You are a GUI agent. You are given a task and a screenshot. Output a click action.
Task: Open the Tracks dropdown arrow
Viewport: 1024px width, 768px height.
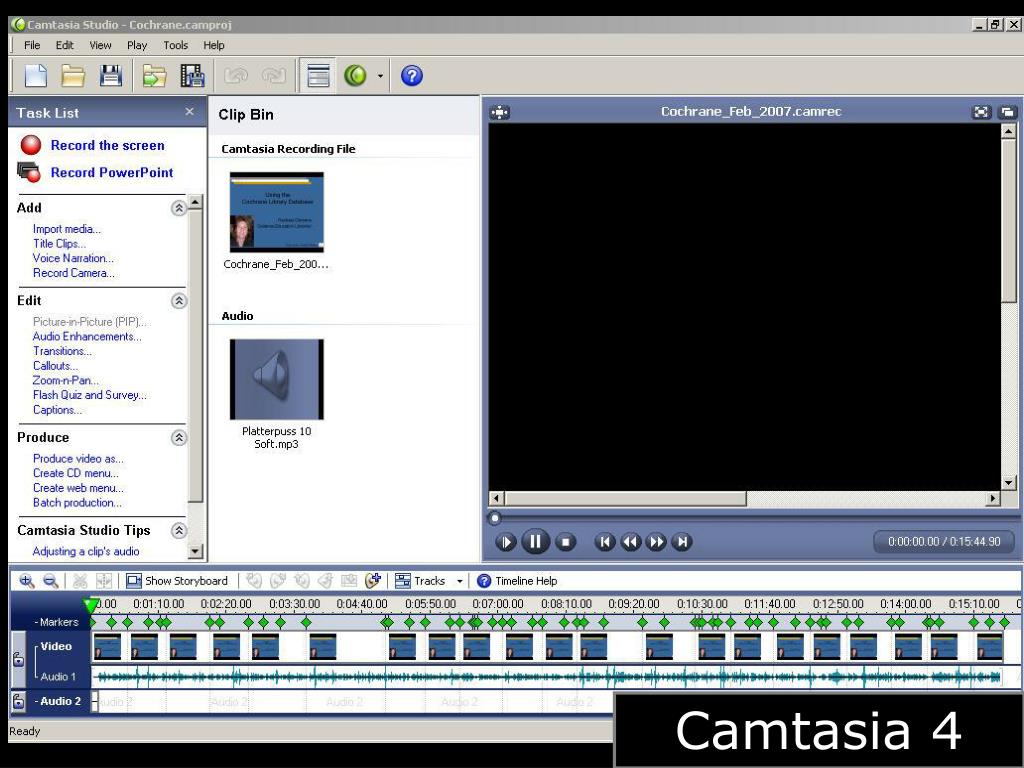[x=460, y=581]
